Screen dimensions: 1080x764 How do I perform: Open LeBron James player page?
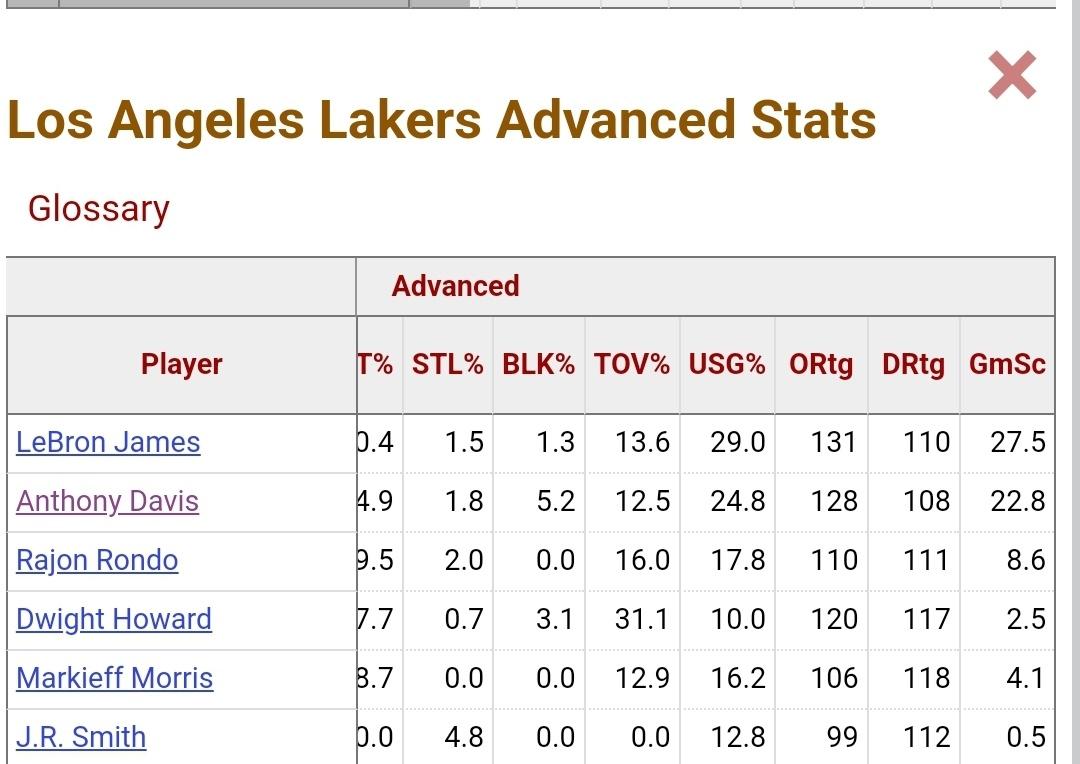click(108, 442)
